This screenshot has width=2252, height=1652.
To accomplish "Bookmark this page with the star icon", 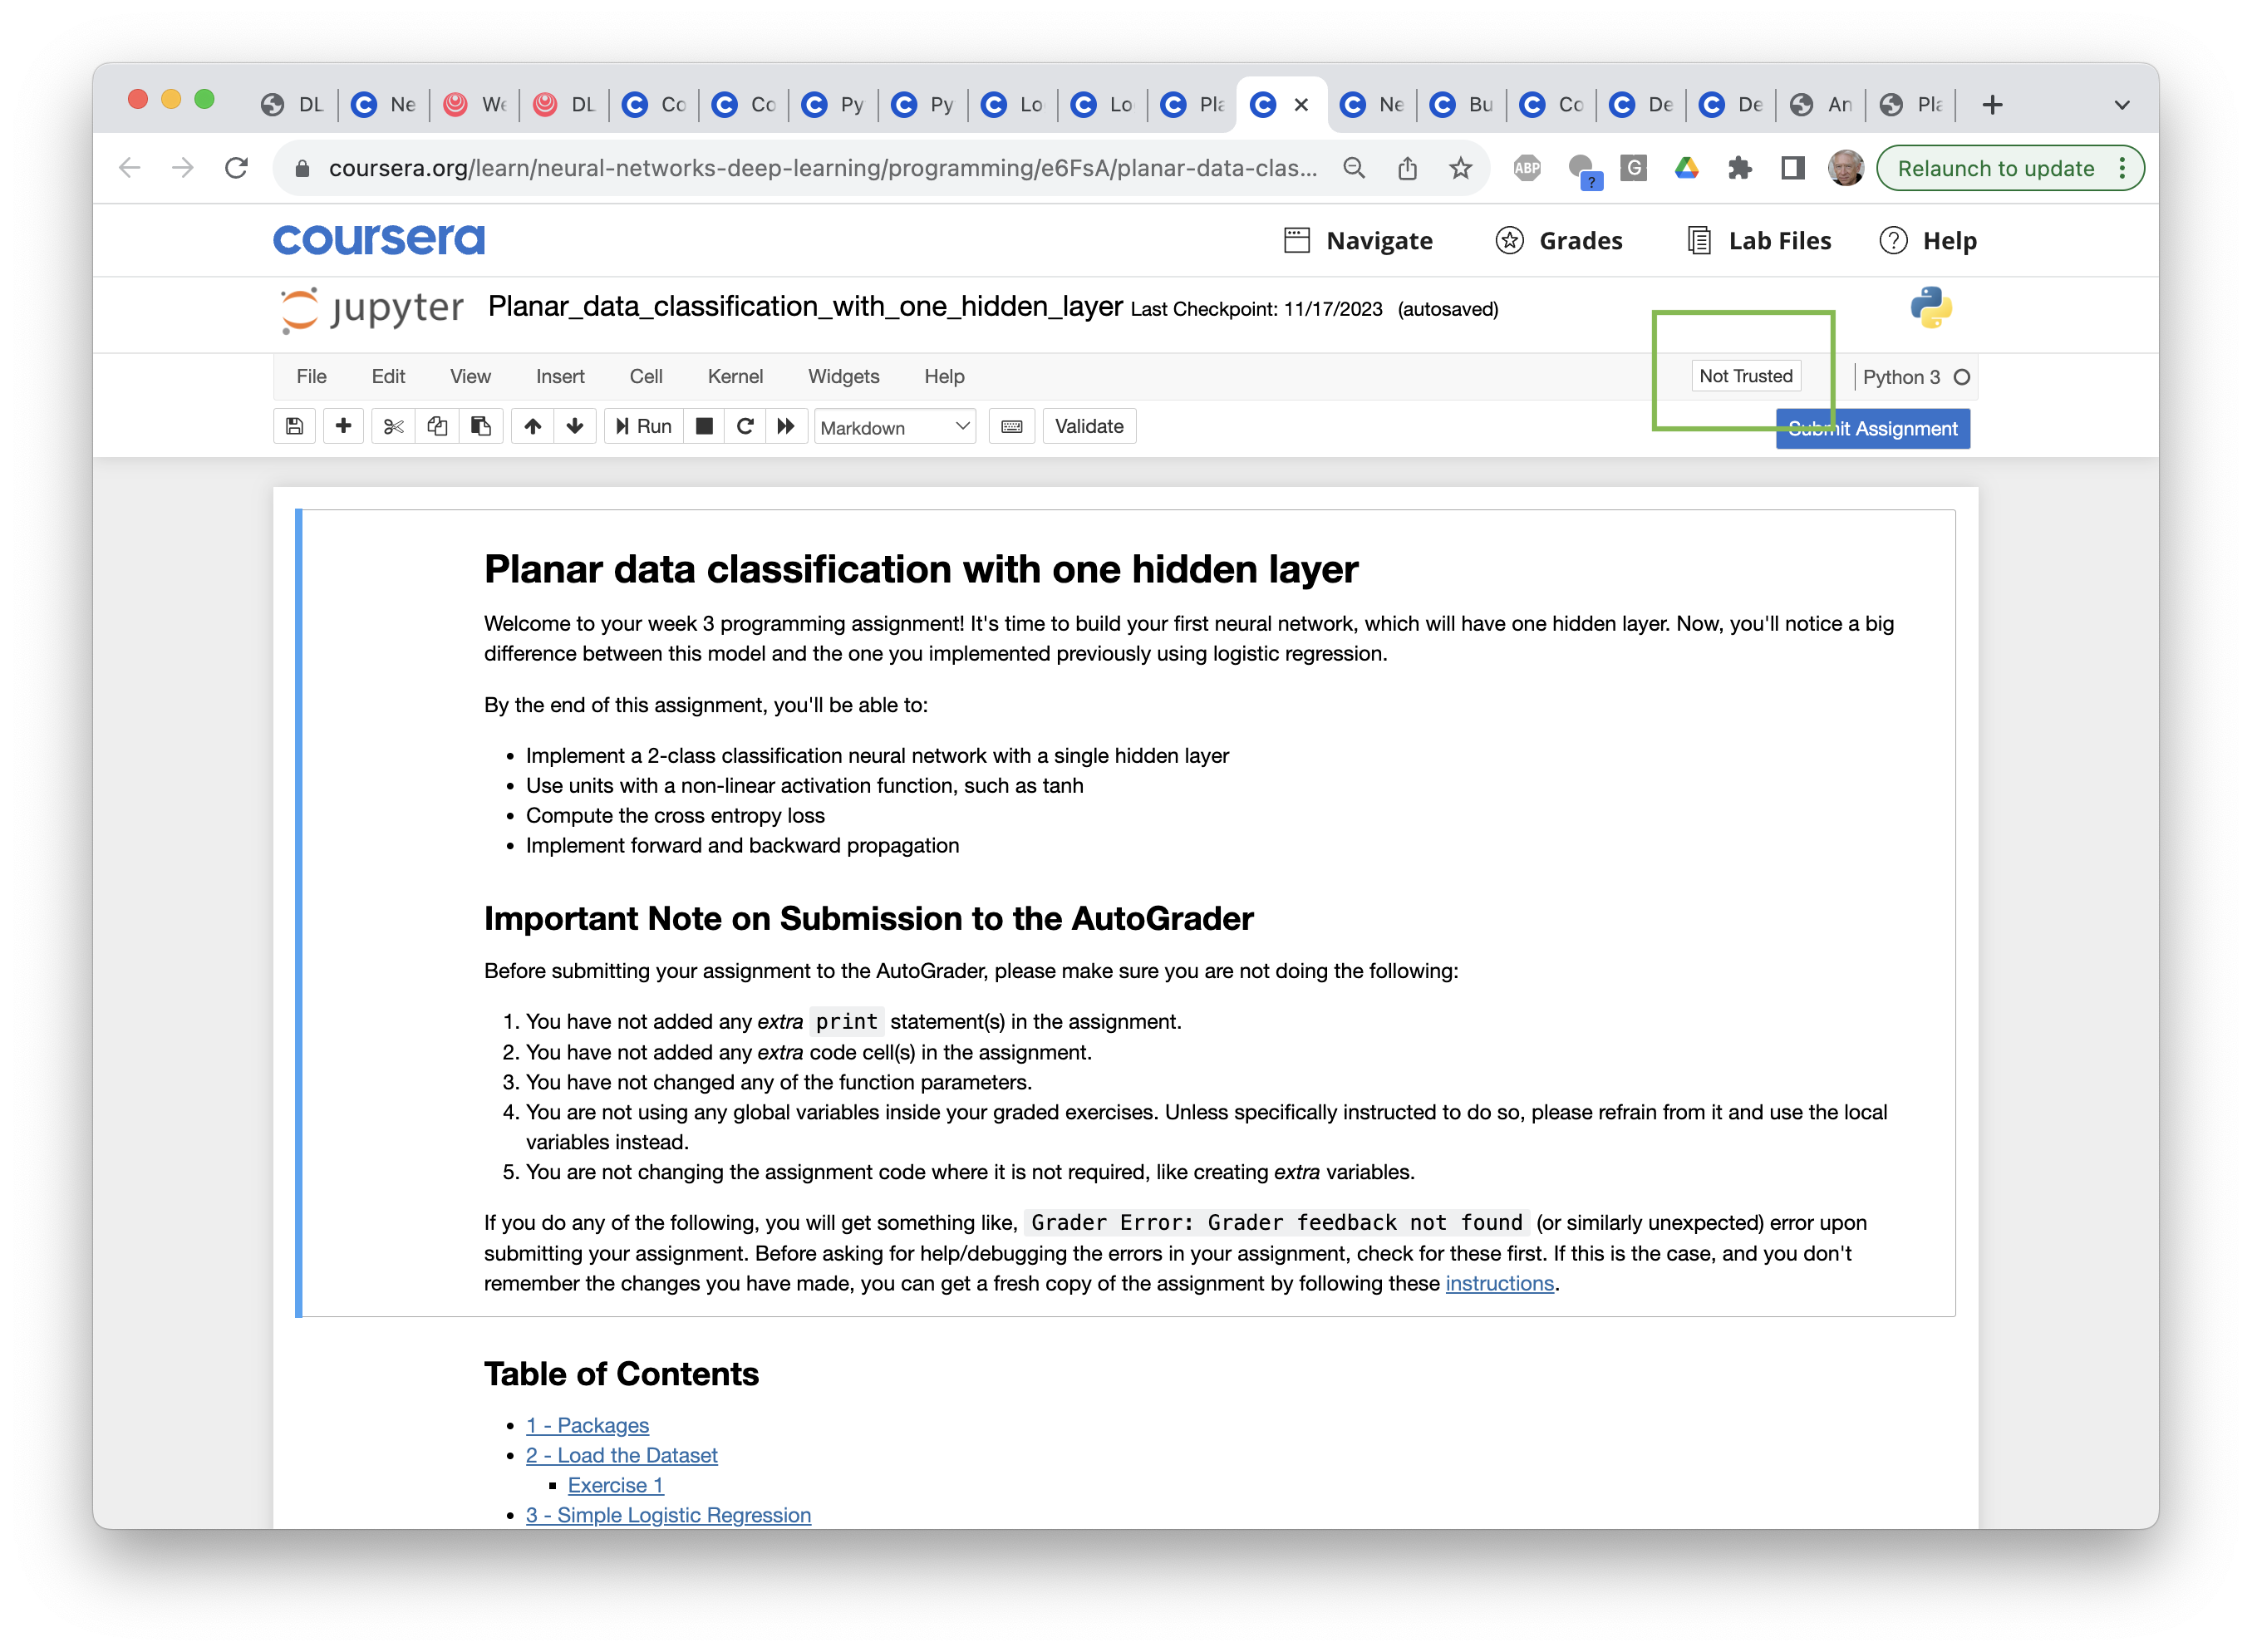I will point(1460,168).
